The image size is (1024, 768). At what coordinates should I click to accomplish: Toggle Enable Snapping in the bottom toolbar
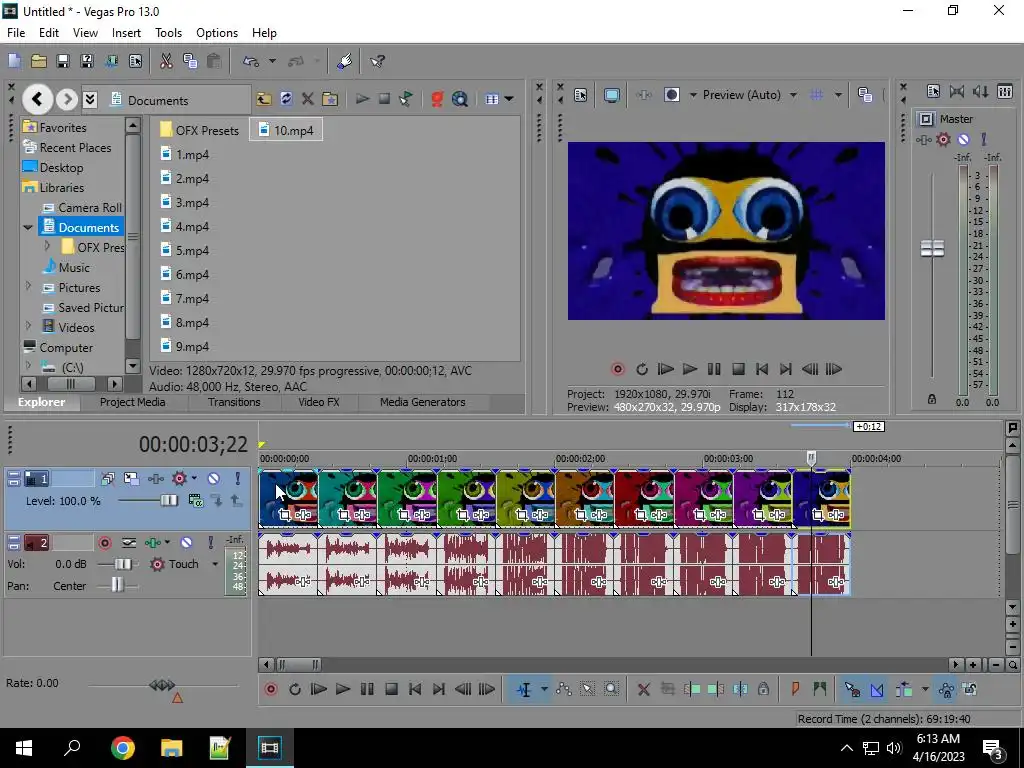[x=852, y=689]
